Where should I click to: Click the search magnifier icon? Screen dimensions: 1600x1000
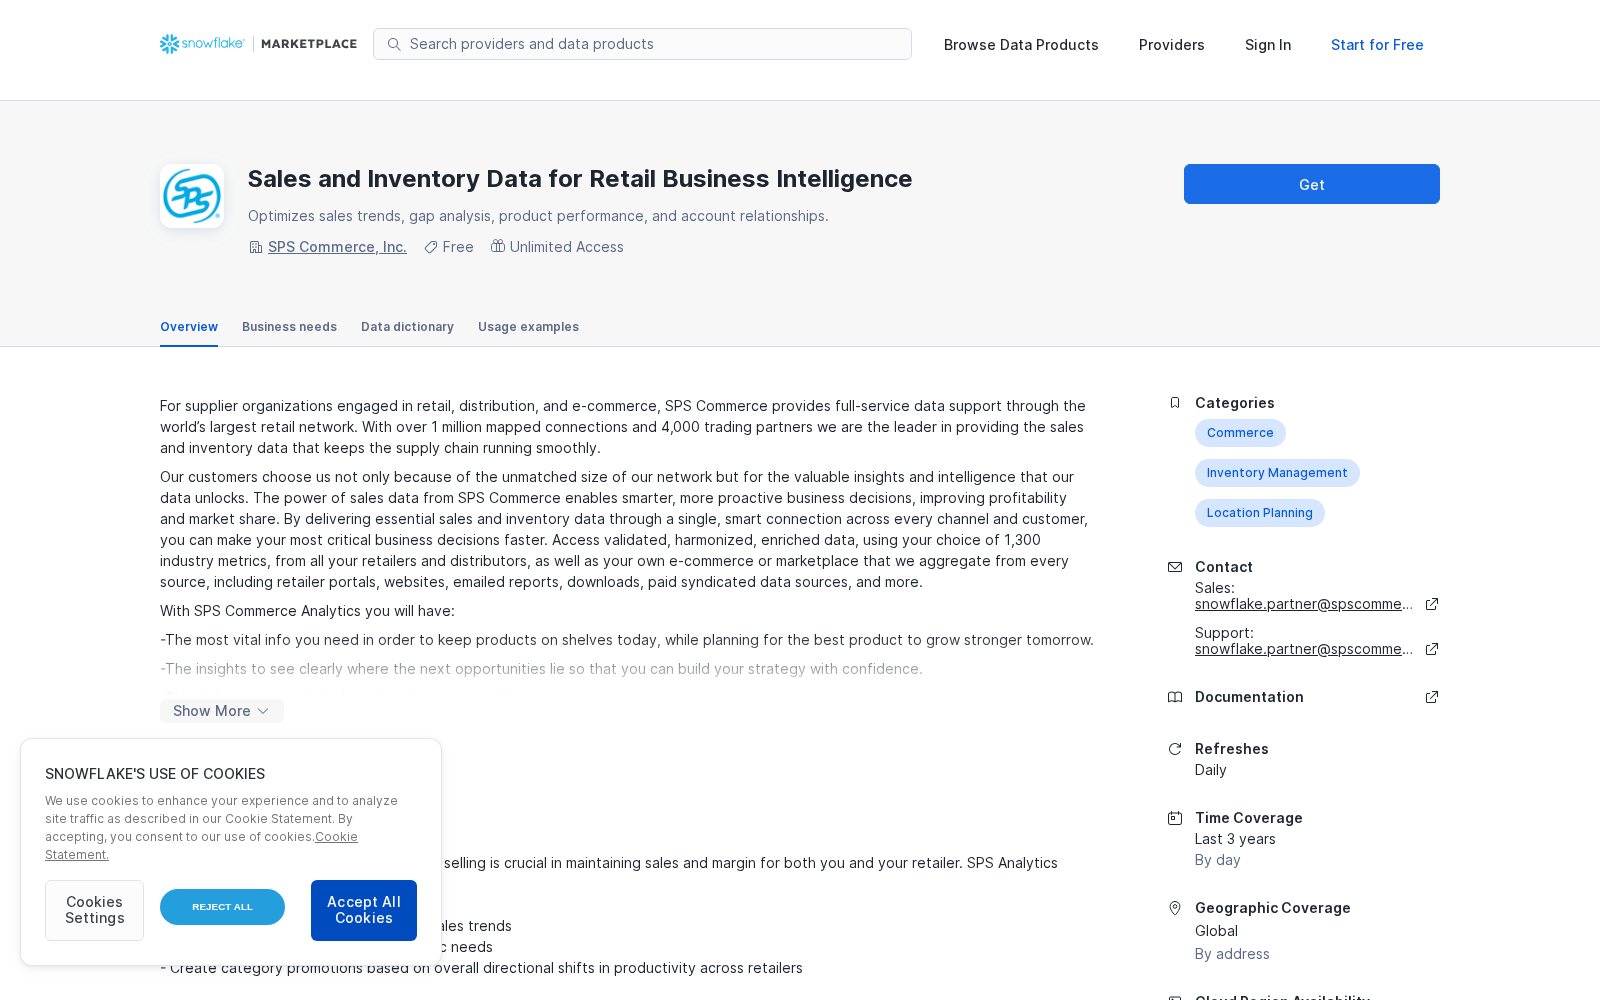(x=394, y=44)
